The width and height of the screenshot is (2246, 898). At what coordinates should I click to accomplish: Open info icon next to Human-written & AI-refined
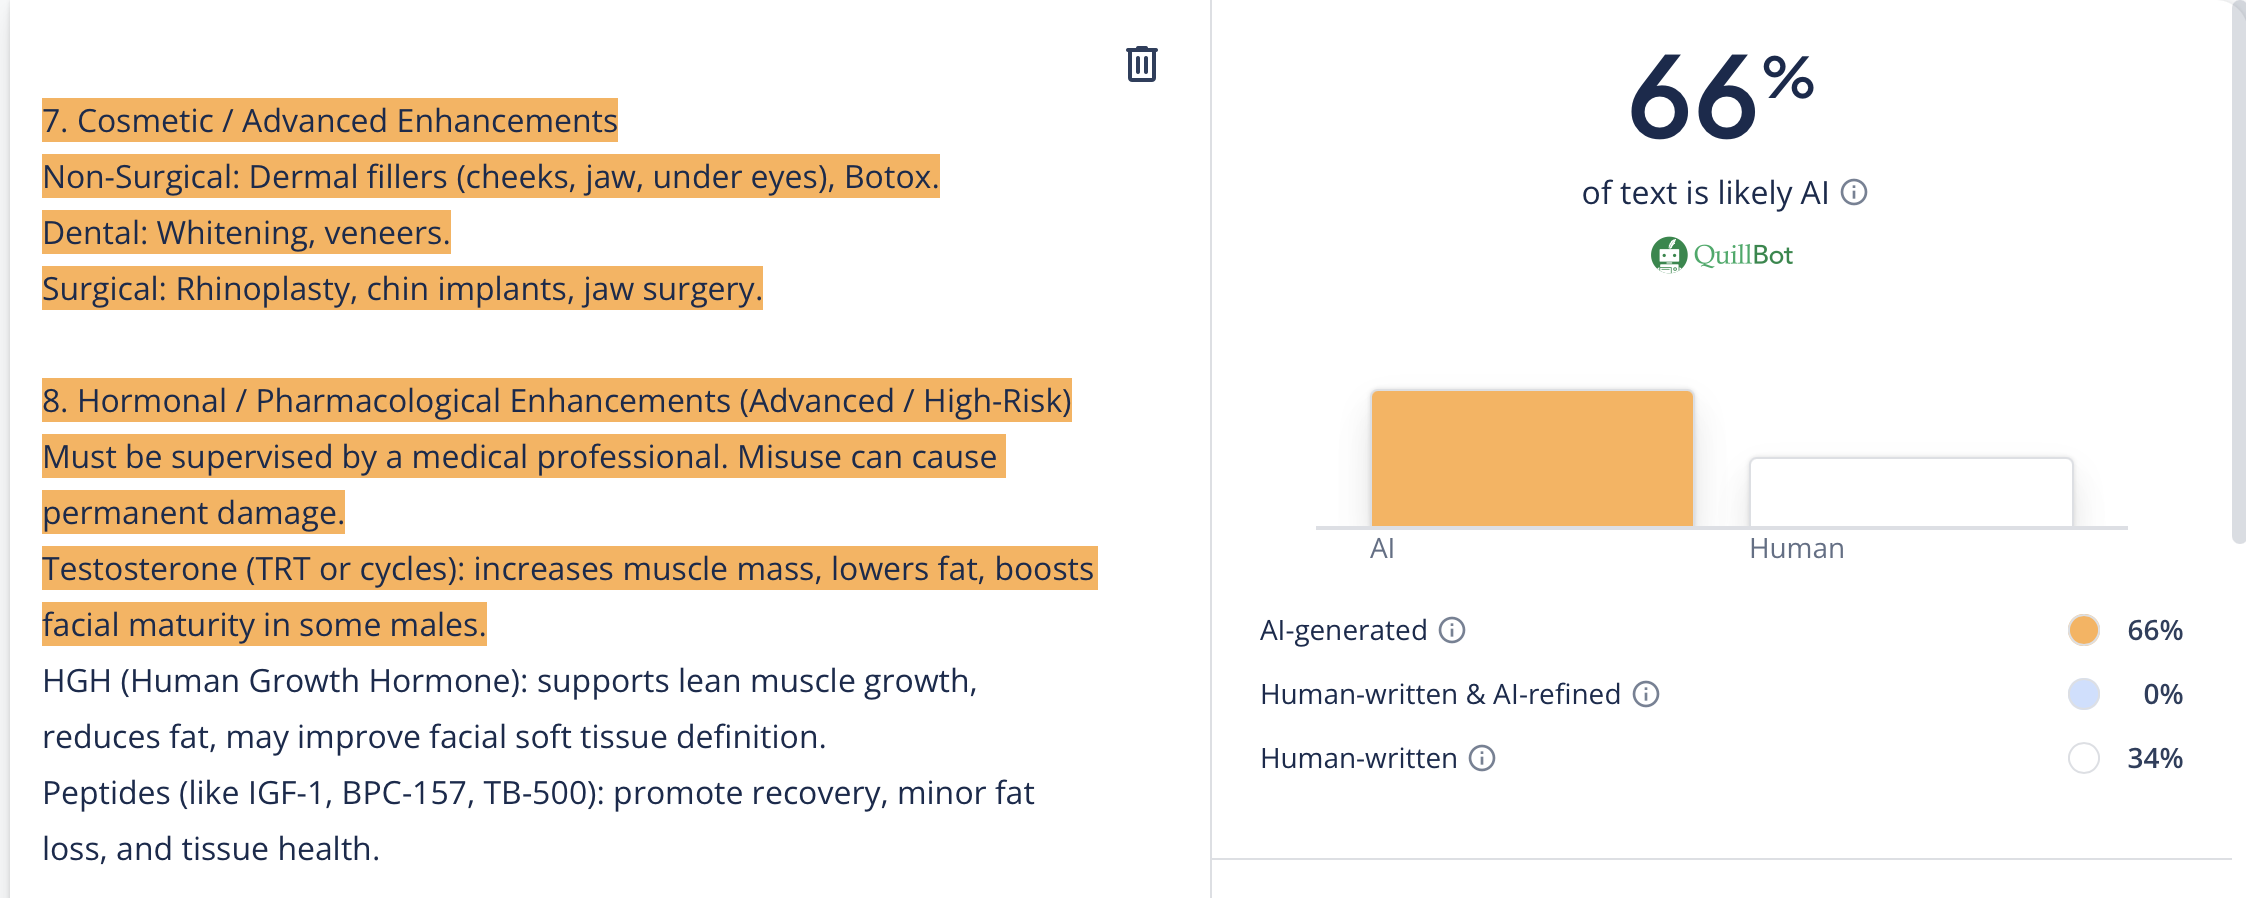coord(1646,694)
